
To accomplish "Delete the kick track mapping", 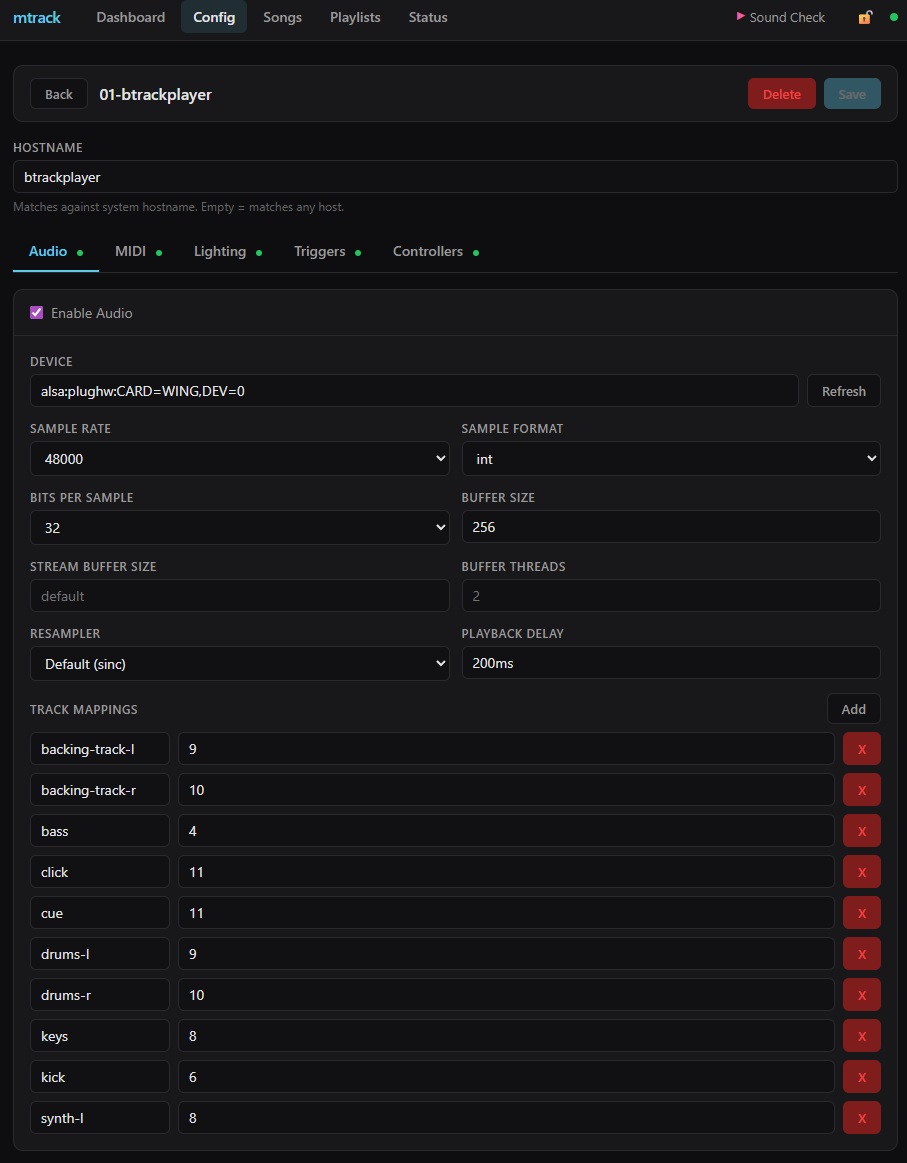I will tap(861, 1076).
